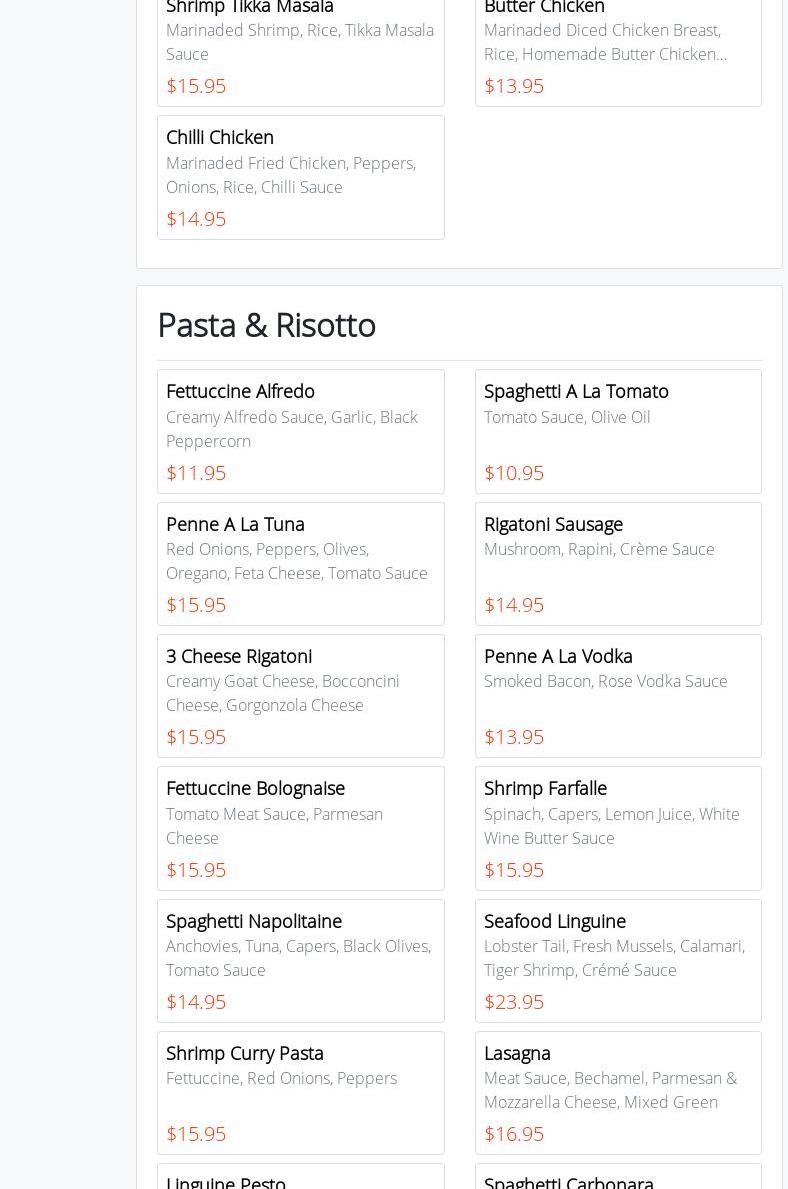
Task: Click the Linguine Pesto item title
Action: pos(226,1182)
